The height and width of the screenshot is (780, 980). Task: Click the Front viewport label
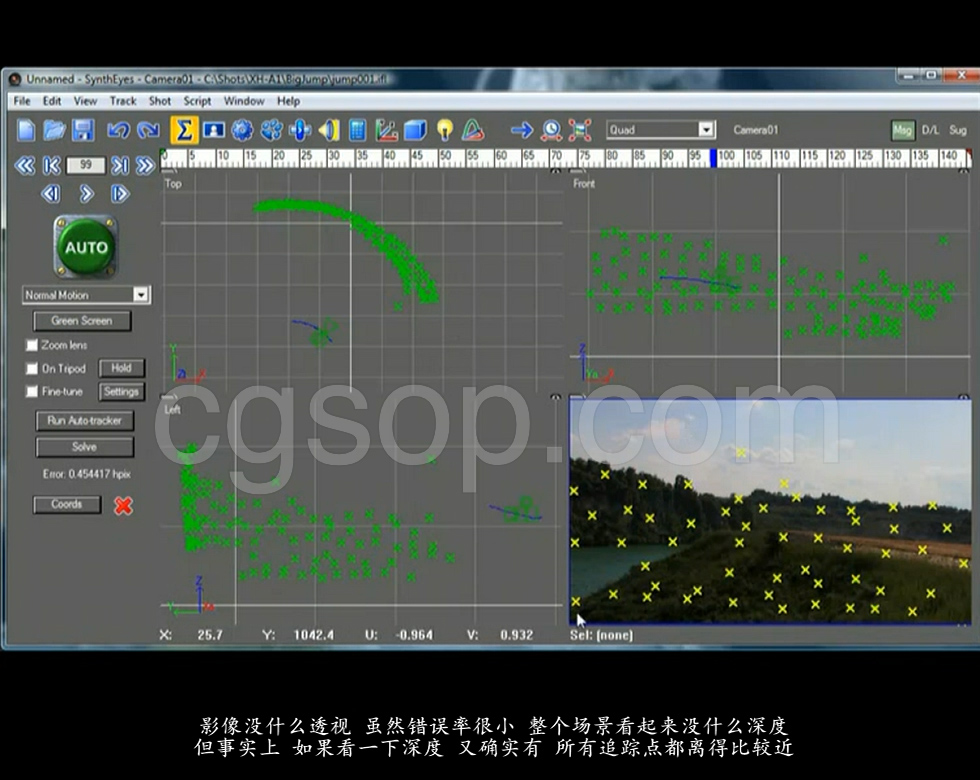[x=584, y=184]
